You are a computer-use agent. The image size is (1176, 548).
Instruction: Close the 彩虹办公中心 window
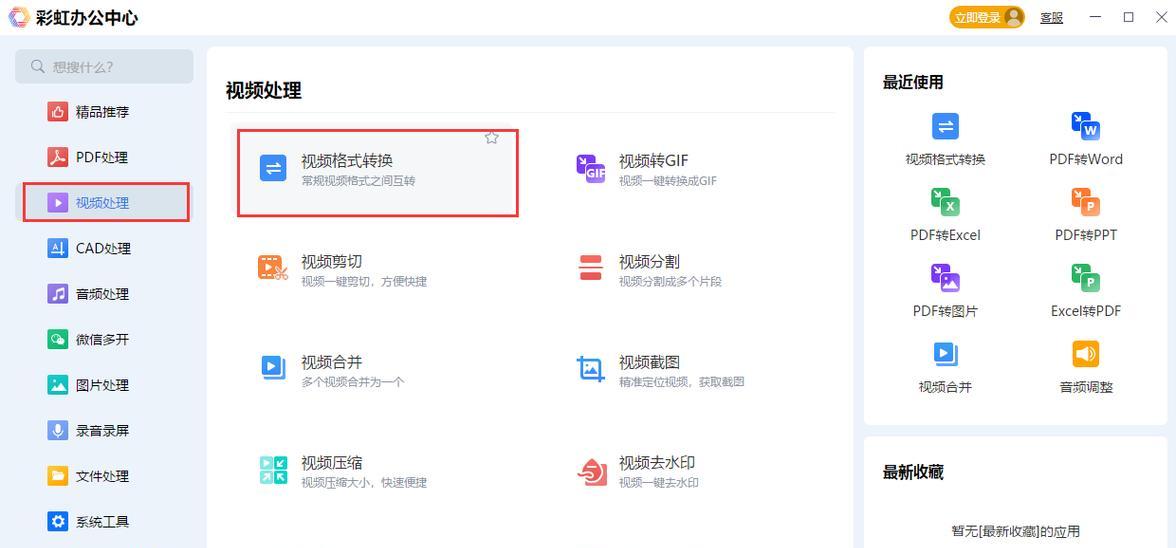pos(1160,17)
